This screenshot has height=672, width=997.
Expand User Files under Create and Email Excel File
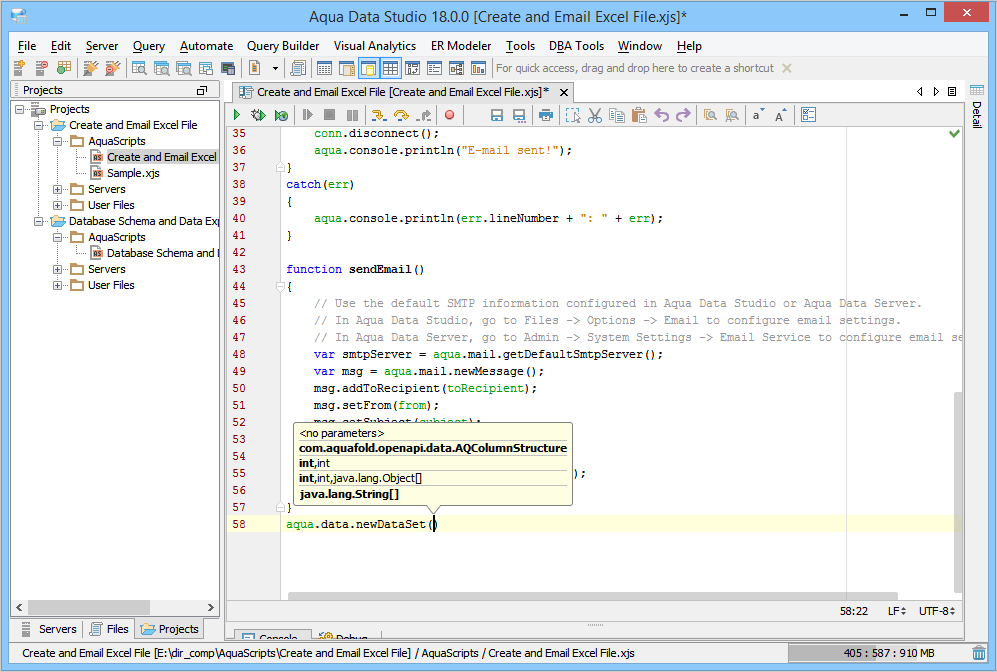pyautogui.click(x=57, y=205)
